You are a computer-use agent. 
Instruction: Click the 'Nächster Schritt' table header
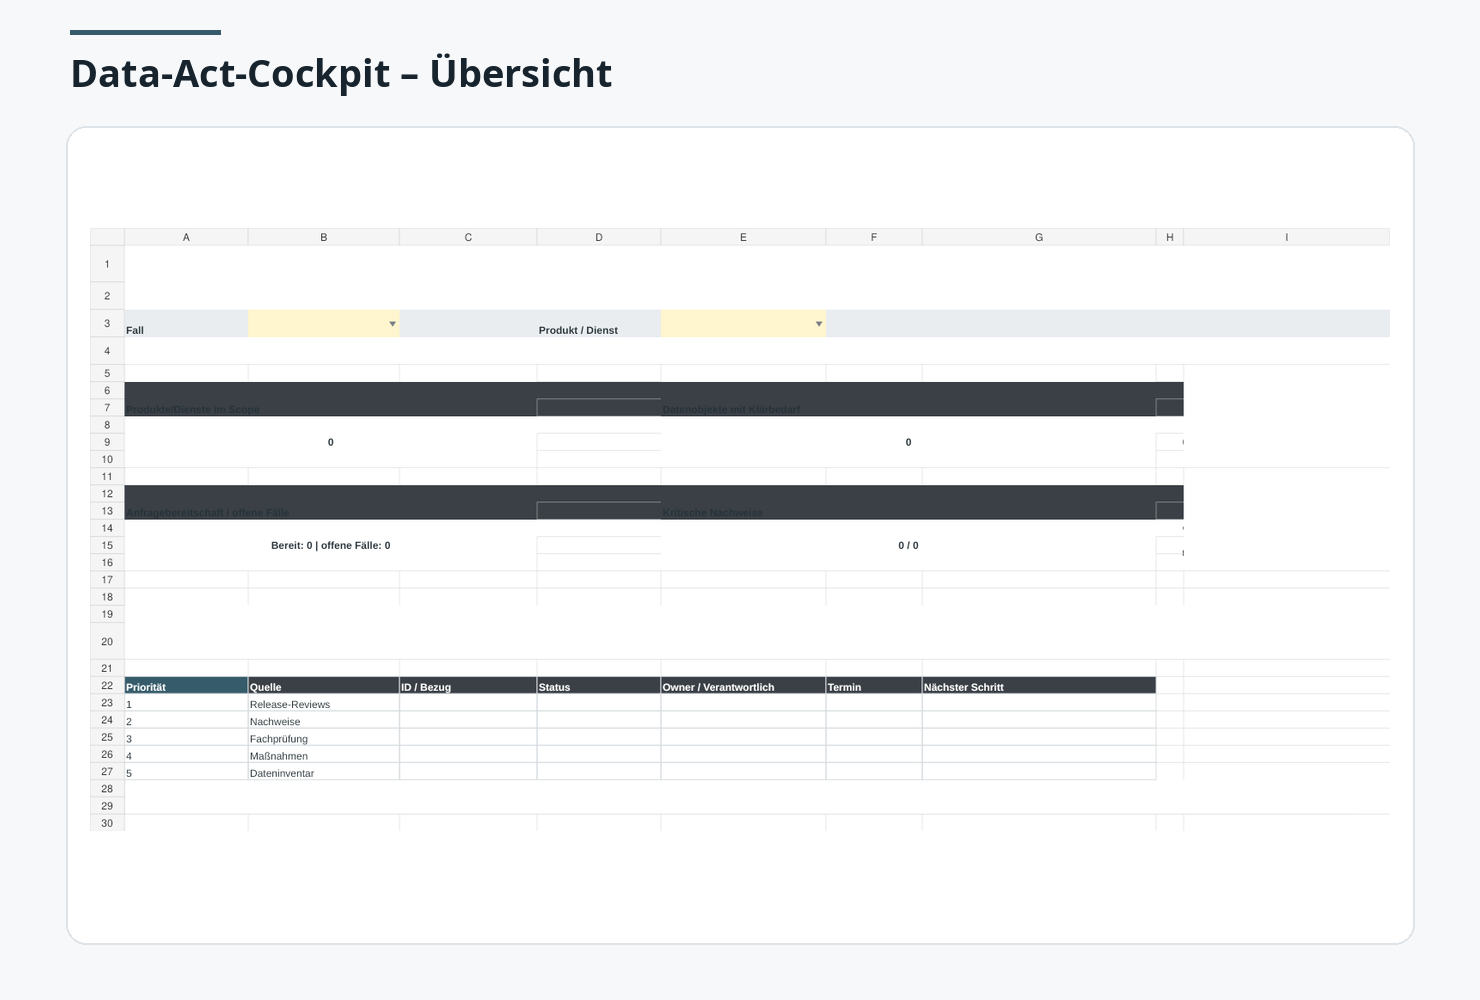pos(1039,685)
